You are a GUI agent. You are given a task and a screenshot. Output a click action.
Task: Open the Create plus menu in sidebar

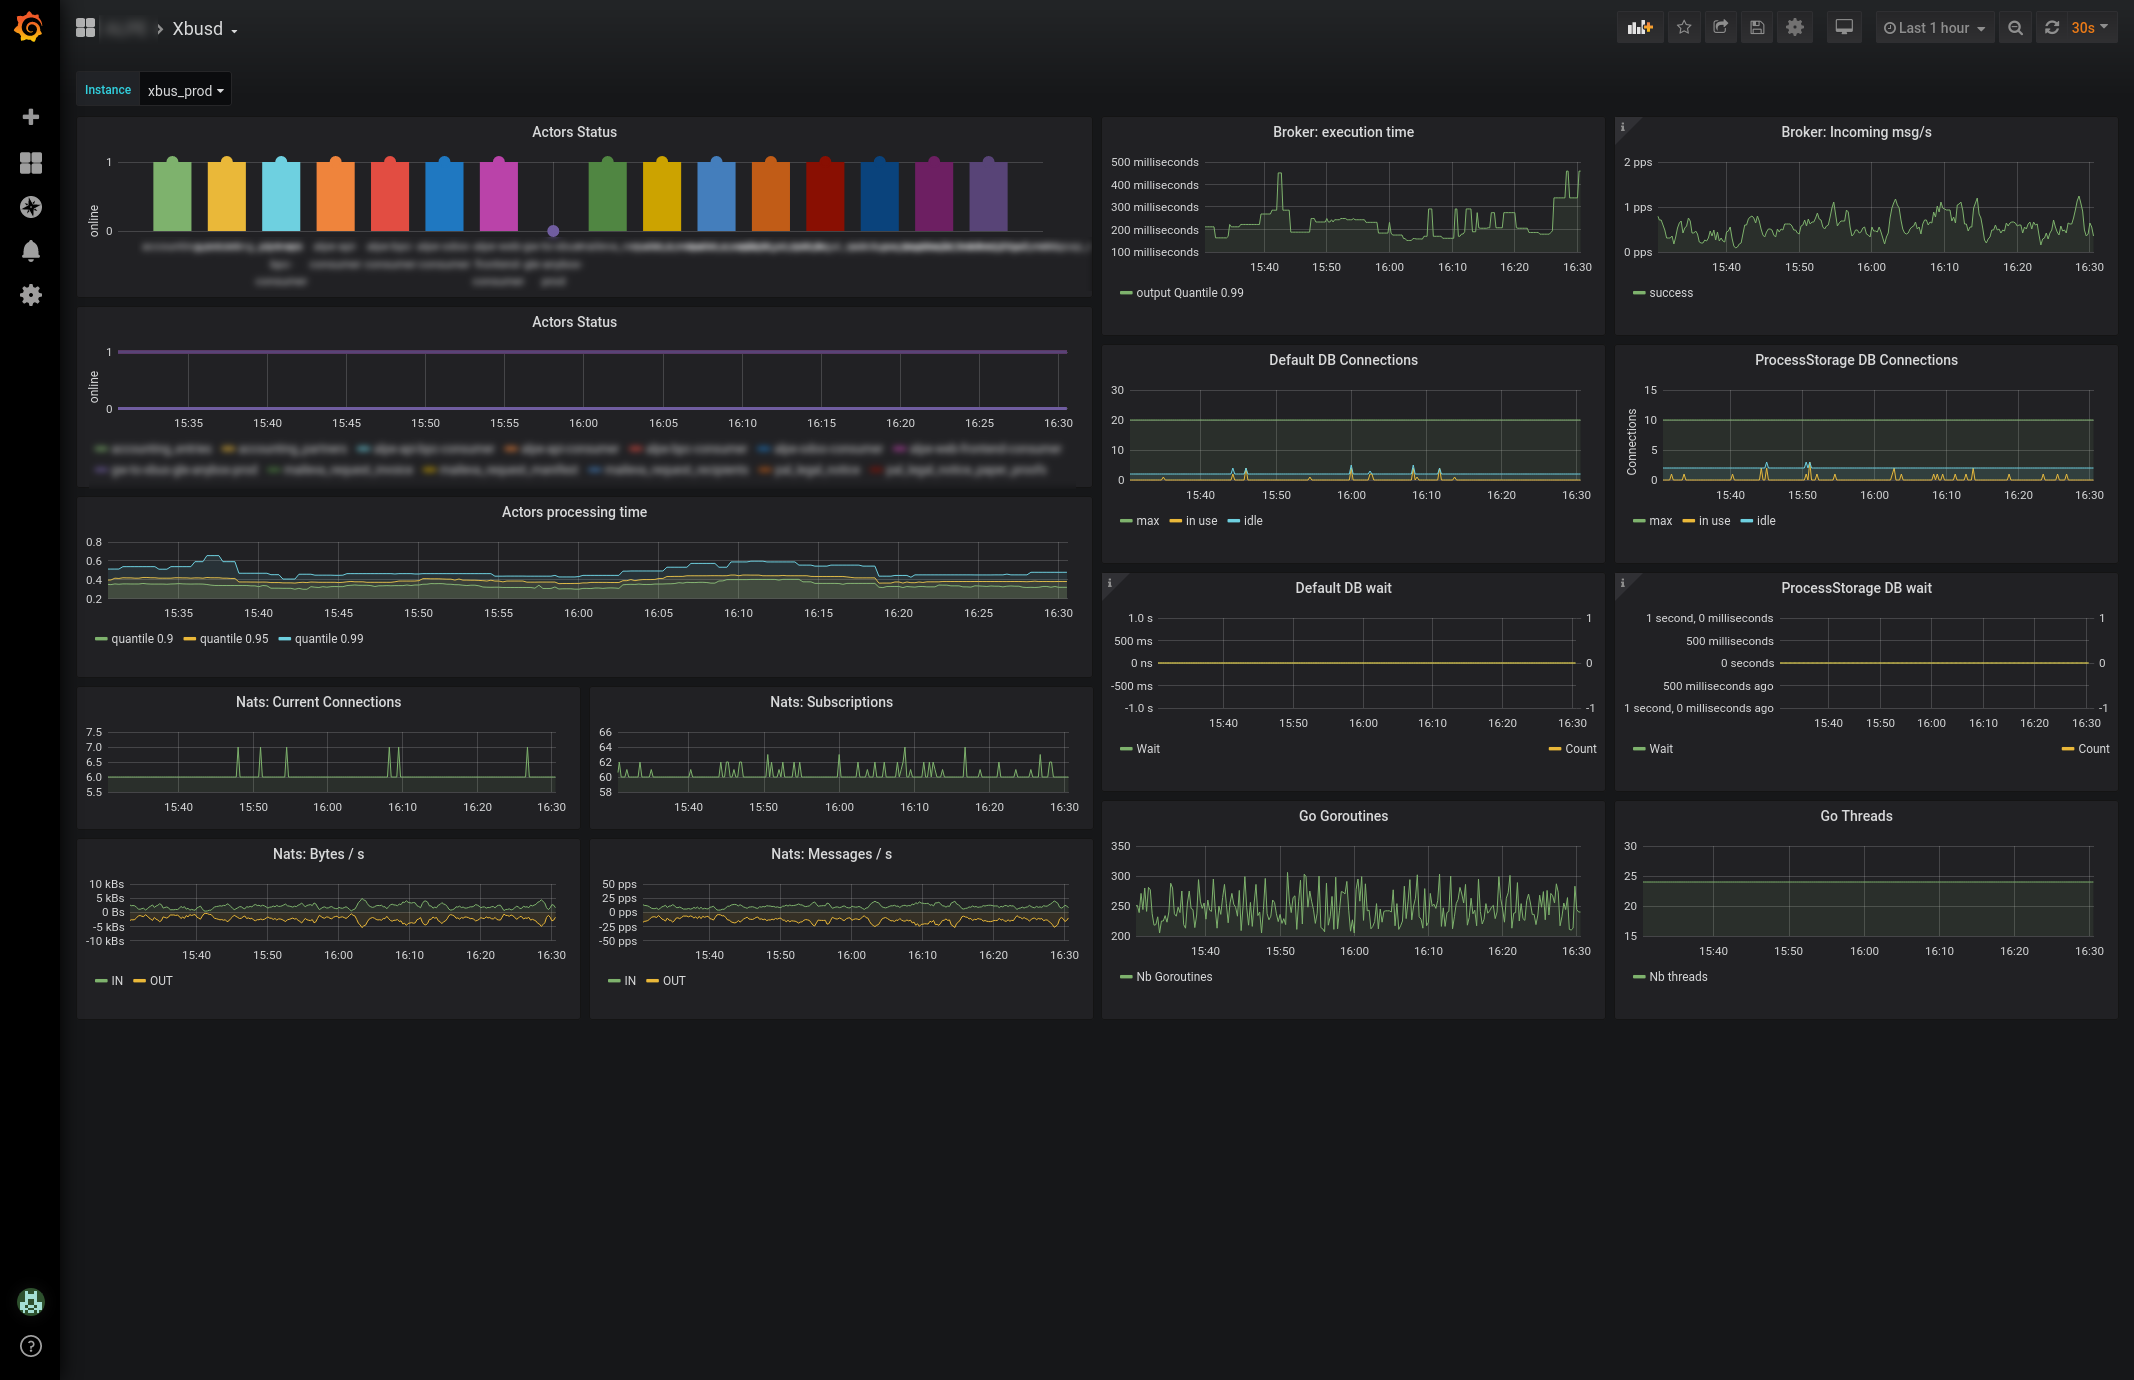click(x=31, y=117)
